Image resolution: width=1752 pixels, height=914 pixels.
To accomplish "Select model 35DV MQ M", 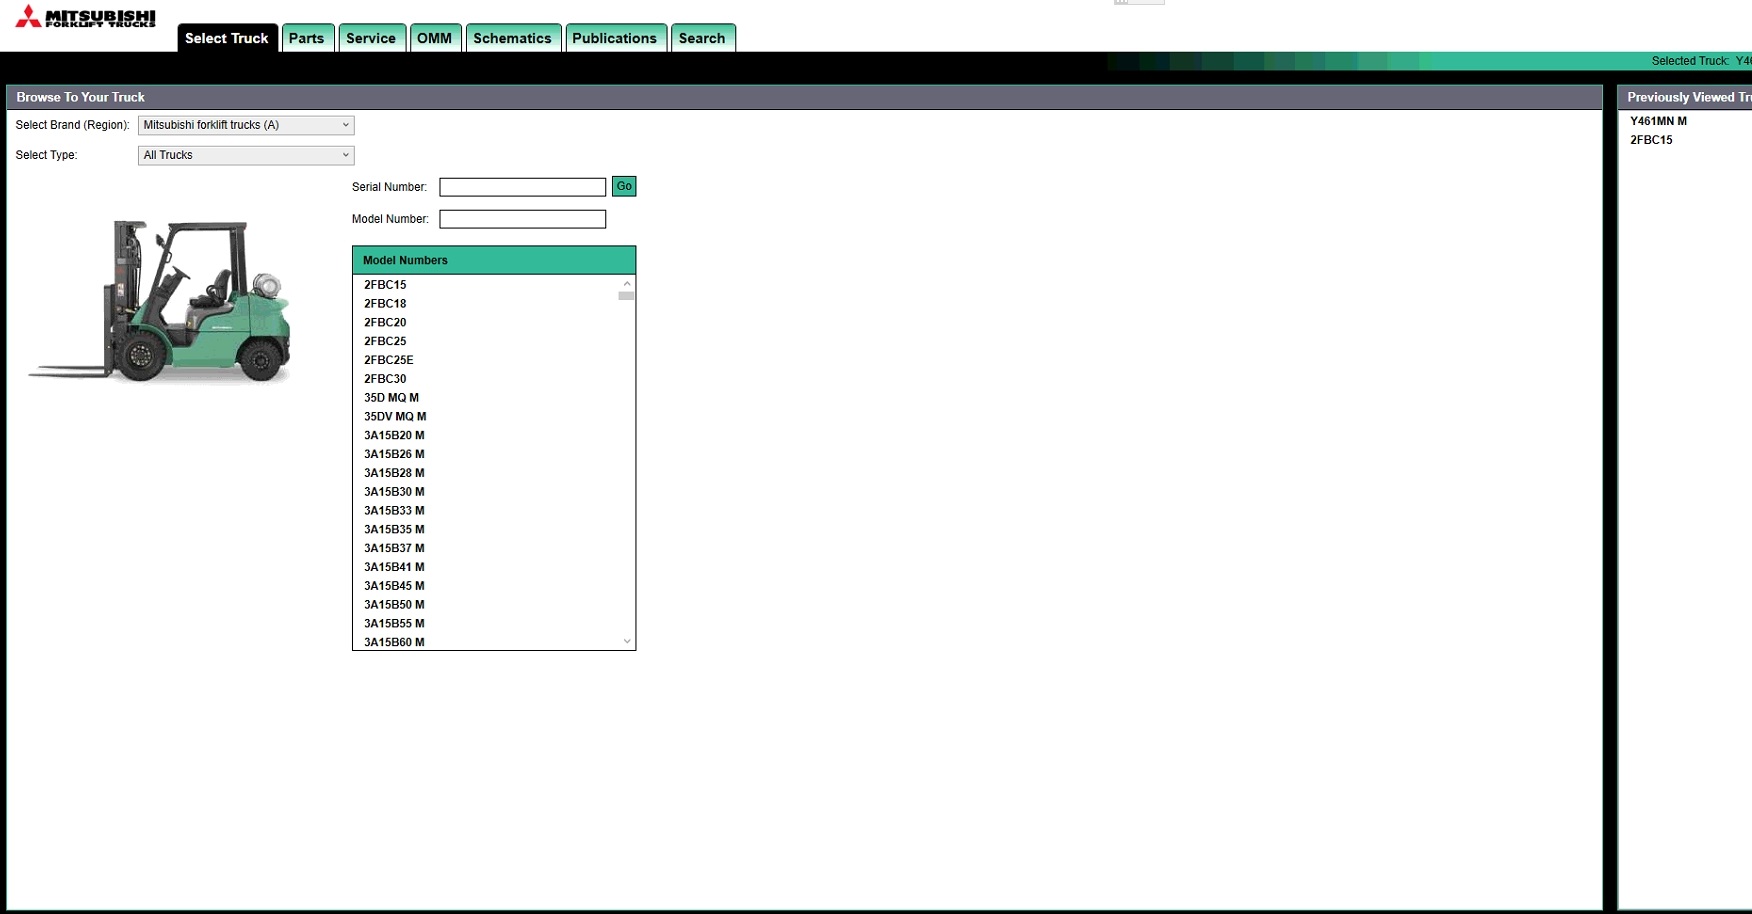I will [395, 417].
